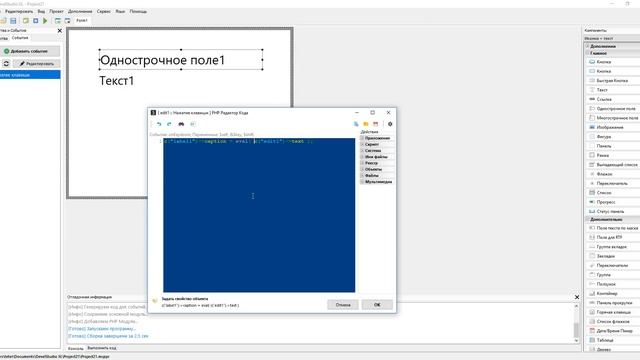This screenshot has height=360, width=640.
Task: Click Отмена in the code editor dialog
Action: pyautogui.click(x=343, y=304)
